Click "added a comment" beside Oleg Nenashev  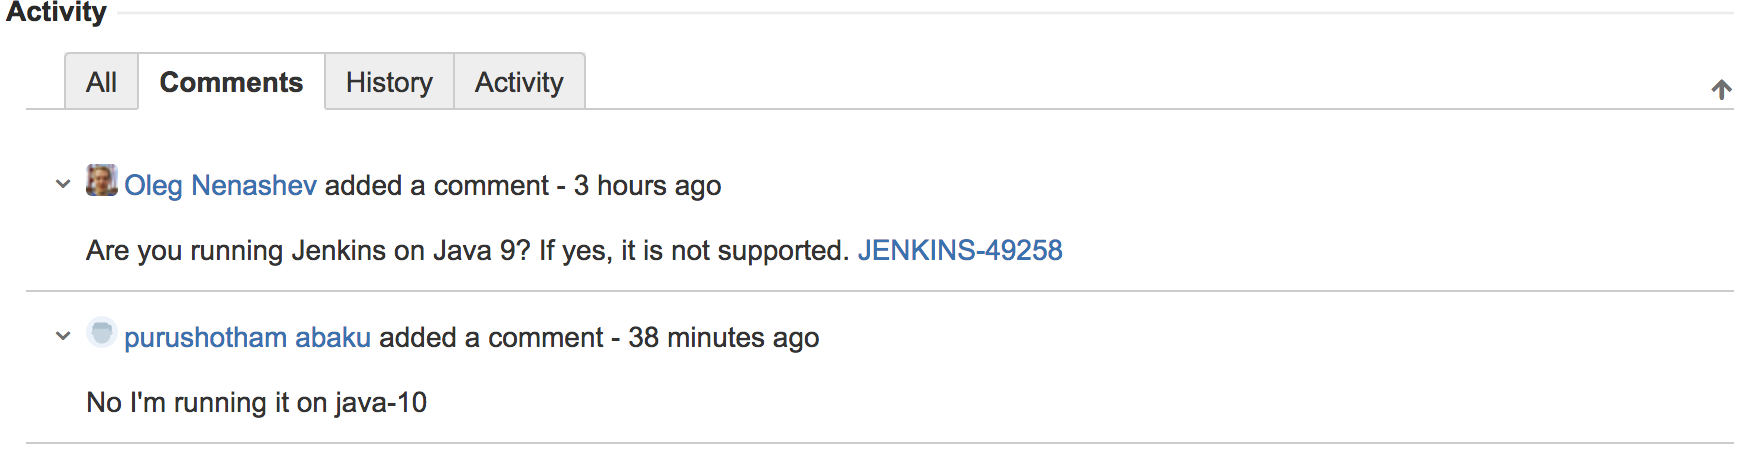tap(436, 186)
